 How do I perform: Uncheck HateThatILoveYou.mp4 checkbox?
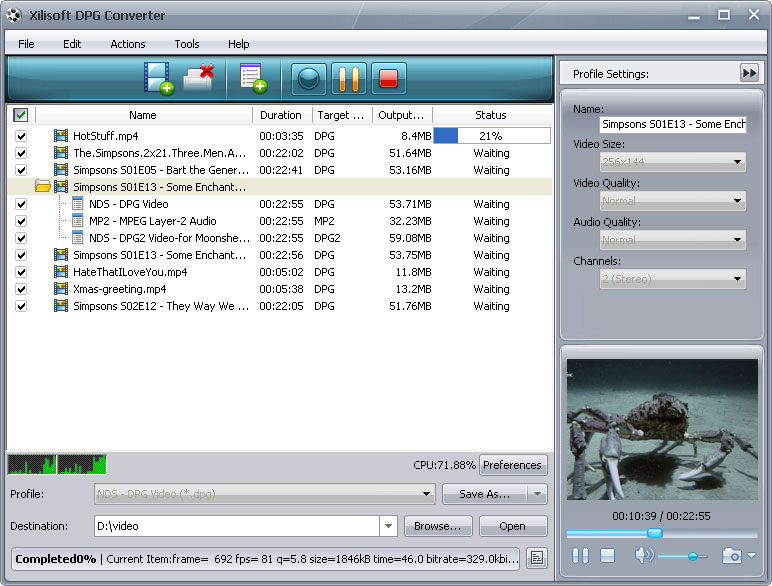tap(21, 272)
